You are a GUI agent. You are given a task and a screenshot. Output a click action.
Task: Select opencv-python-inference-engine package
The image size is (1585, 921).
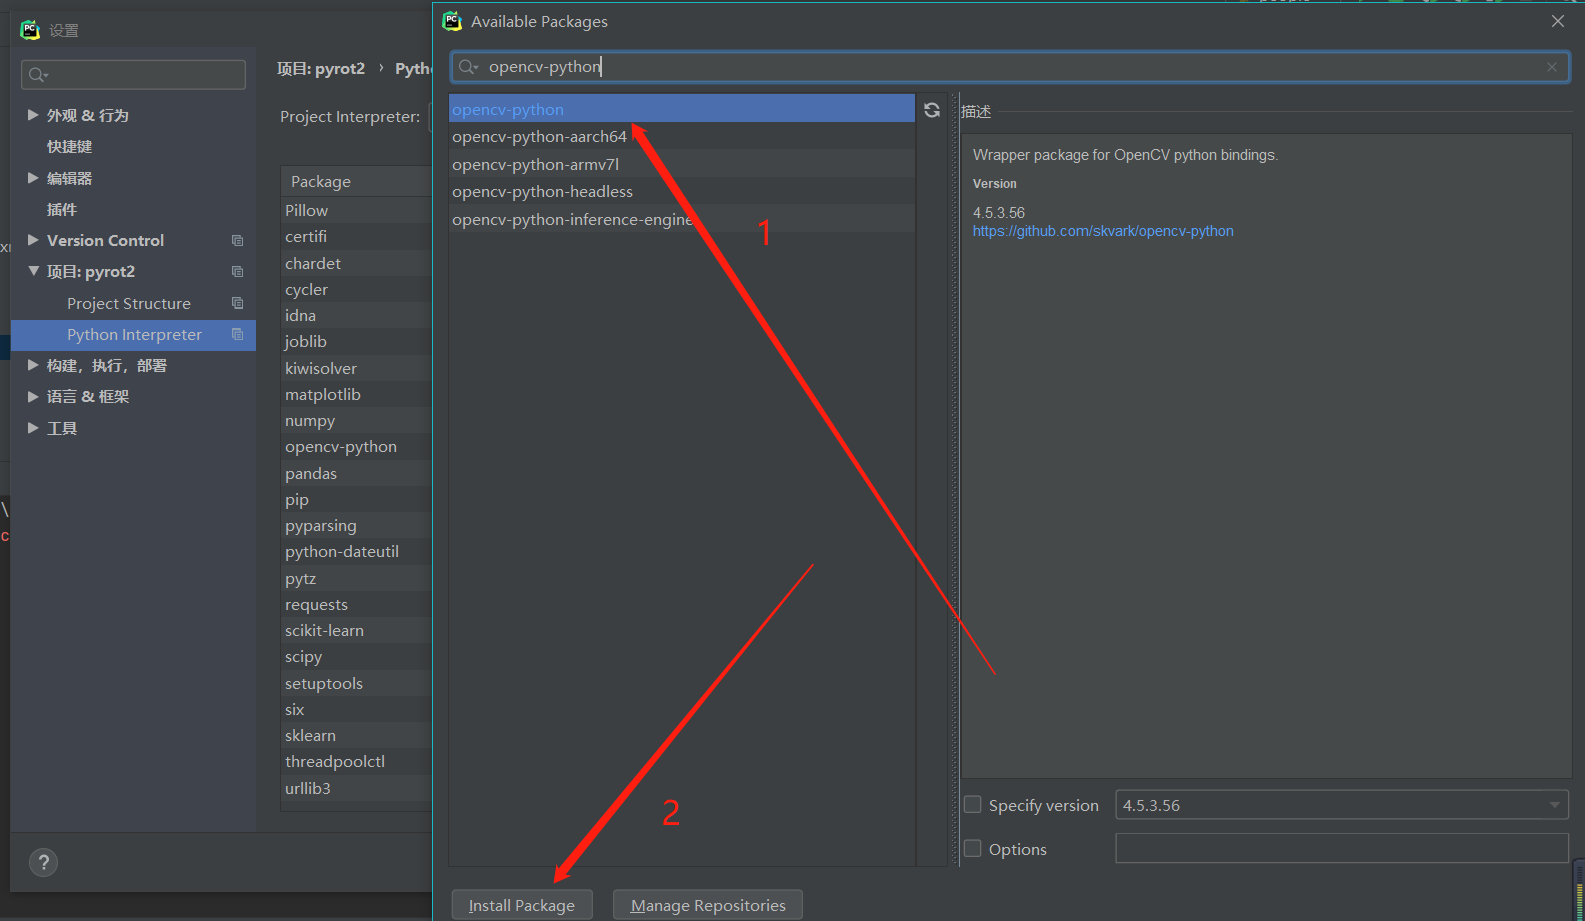[x=682, y=219]
